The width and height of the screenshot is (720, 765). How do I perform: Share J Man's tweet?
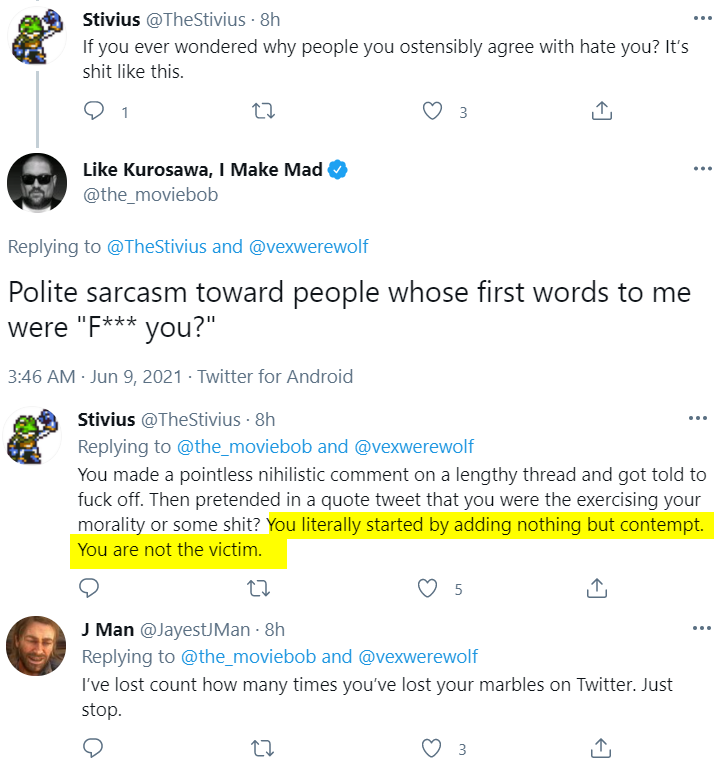600,747
